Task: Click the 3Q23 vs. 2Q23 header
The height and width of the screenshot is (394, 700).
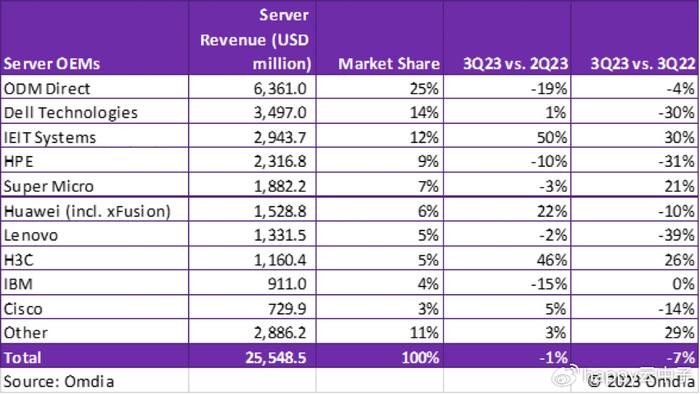Action: pos(507,37)
